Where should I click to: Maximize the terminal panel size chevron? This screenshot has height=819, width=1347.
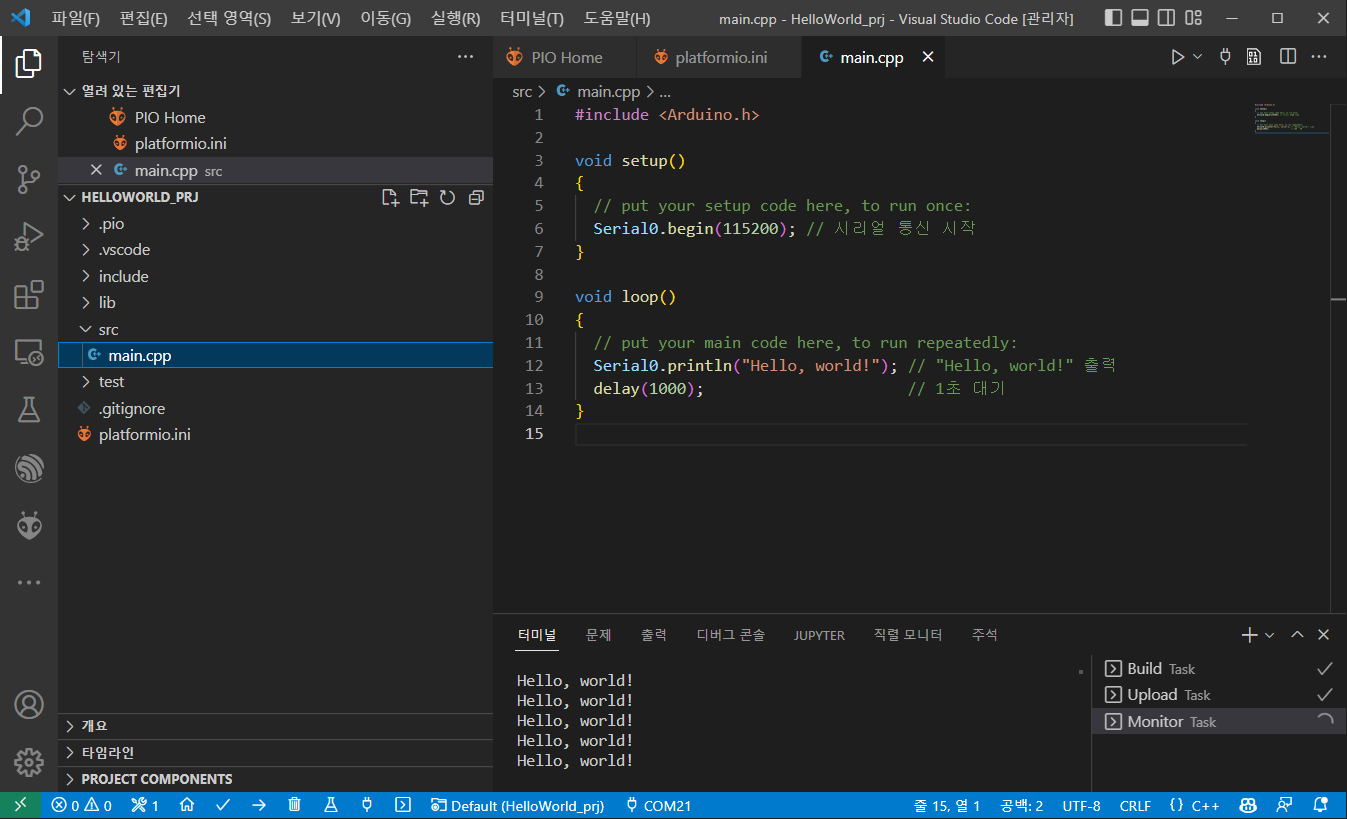point(1297,635)
